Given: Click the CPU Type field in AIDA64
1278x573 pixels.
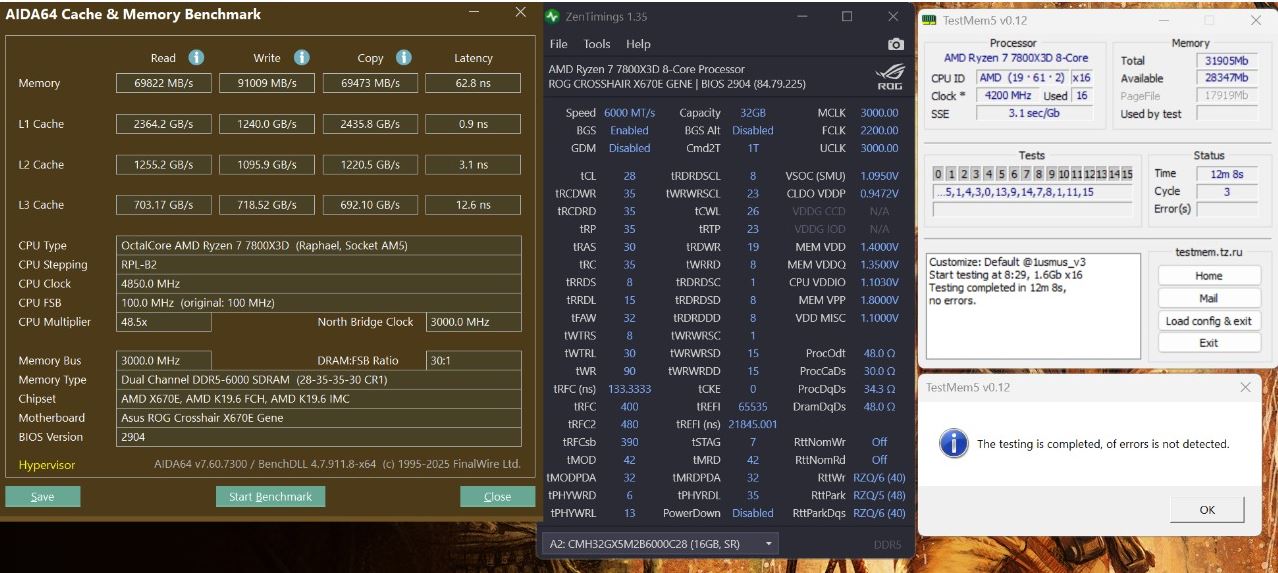Looking at the screenshot, I should [319, 246].
